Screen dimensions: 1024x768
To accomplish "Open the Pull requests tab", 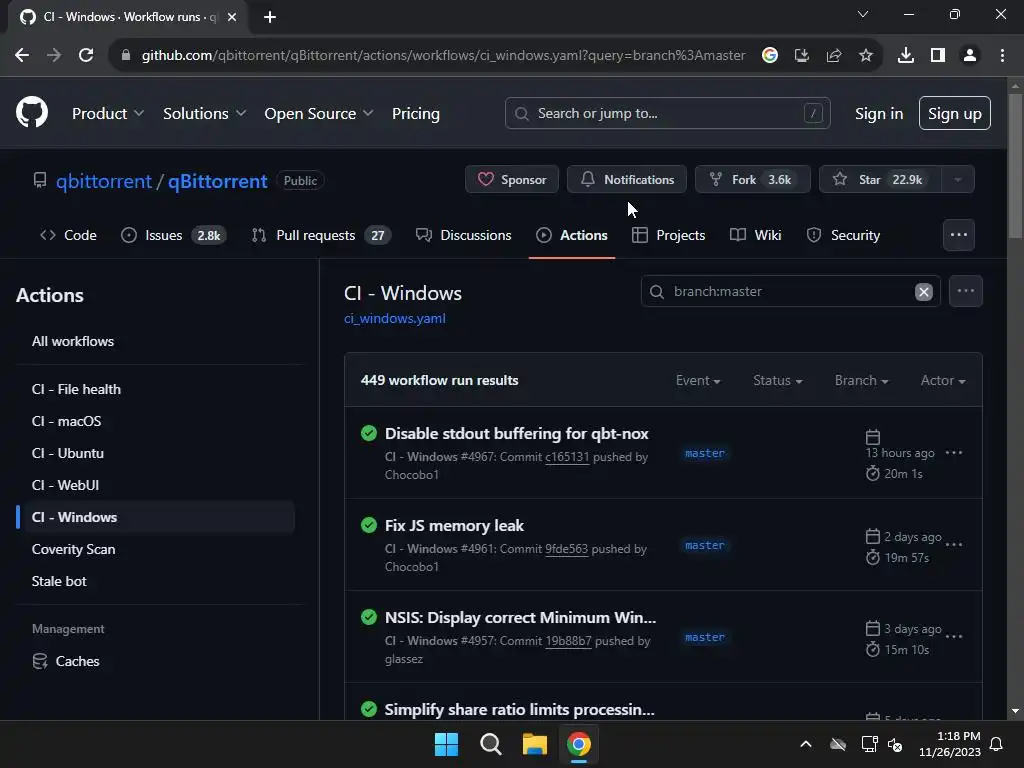I will (x=321, y=235).
